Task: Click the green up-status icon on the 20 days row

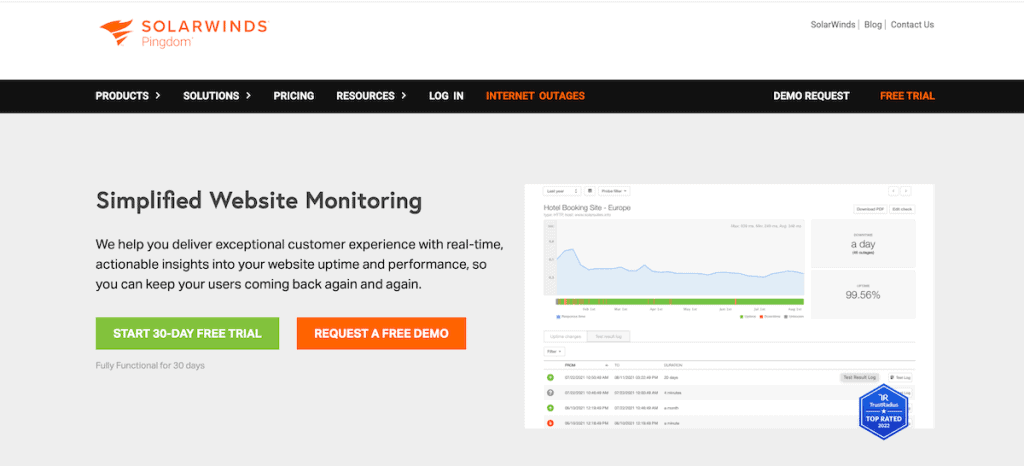Action: 550,377
